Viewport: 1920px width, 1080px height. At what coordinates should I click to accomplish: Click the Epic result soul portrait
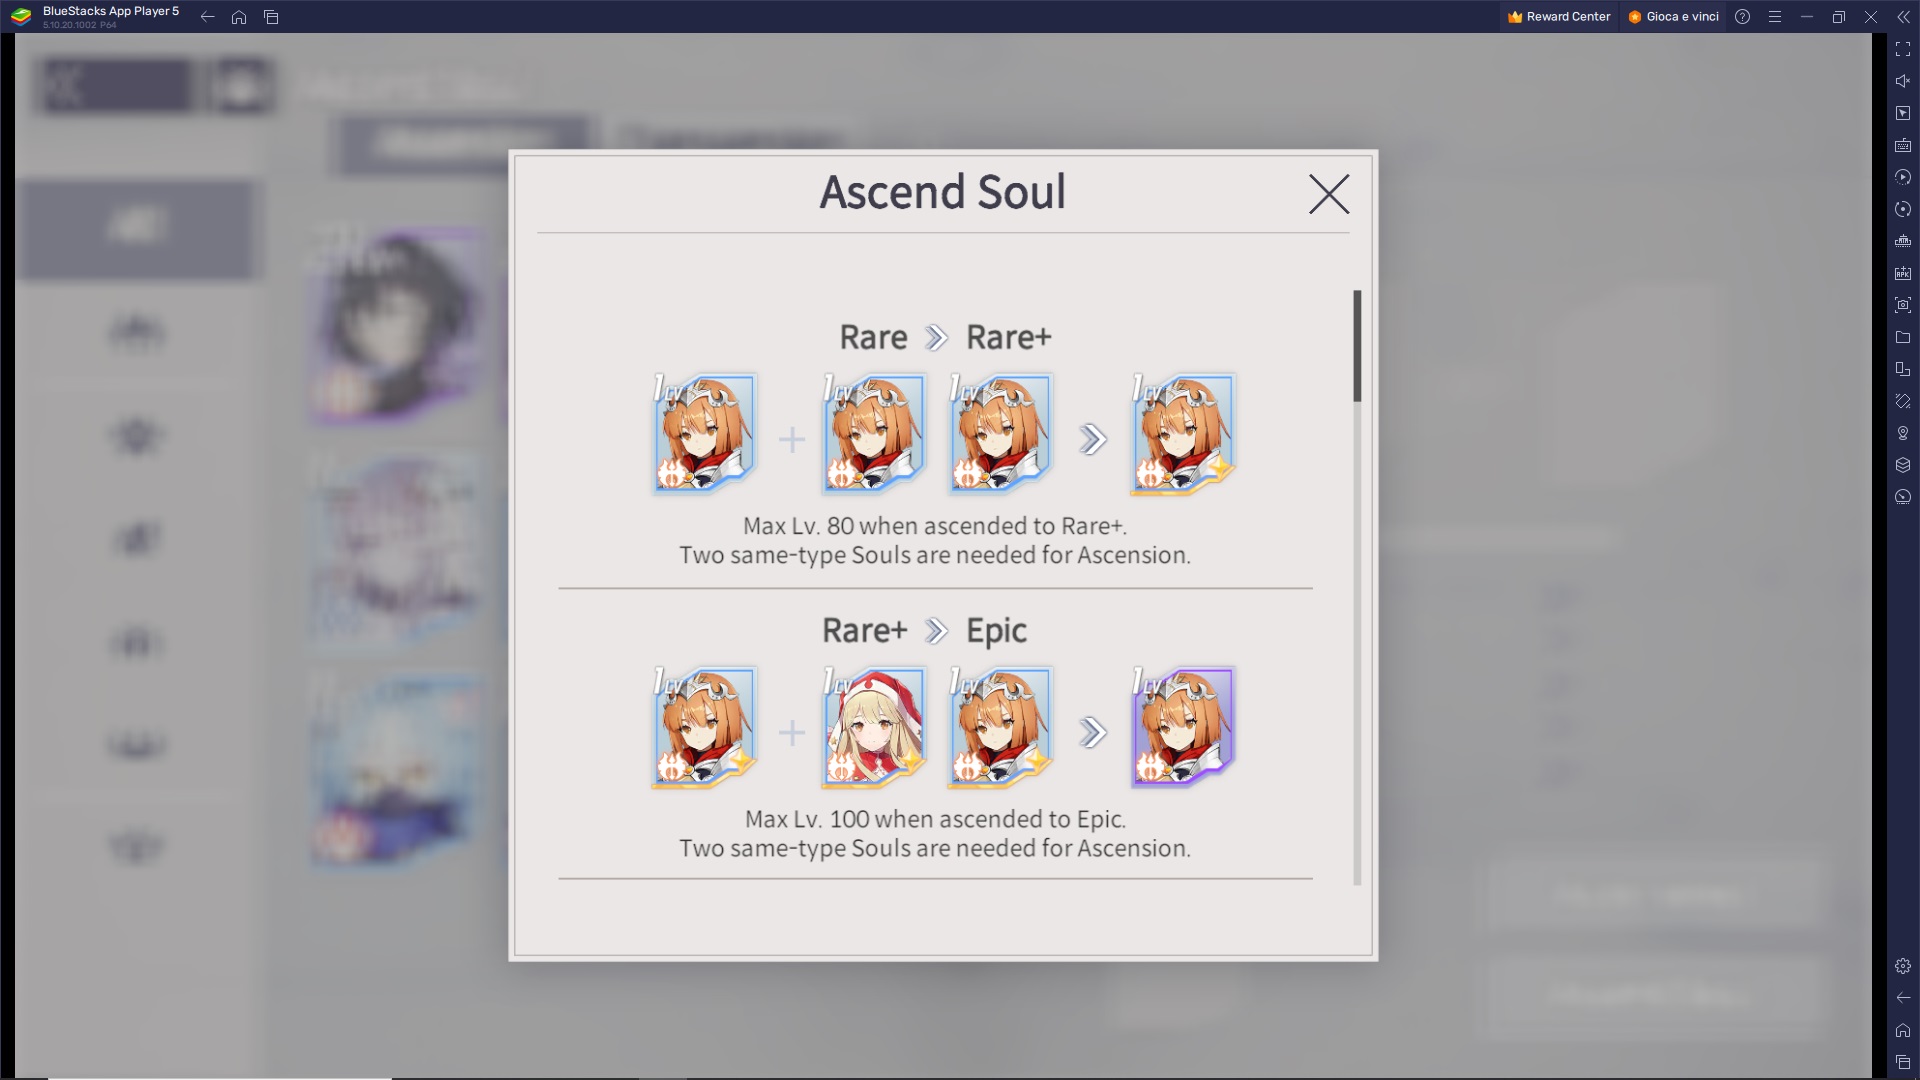point(1183,727)
